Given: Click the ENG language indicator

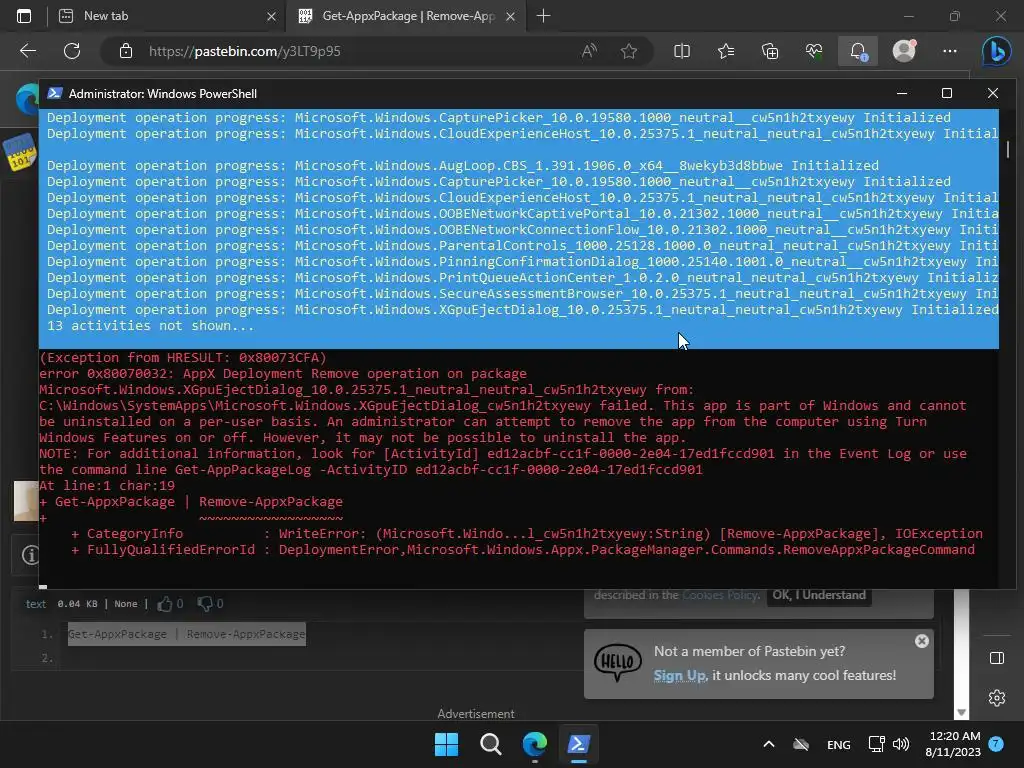Looking at the screenshot, I should pyautogui.click(x=839, y=744).
